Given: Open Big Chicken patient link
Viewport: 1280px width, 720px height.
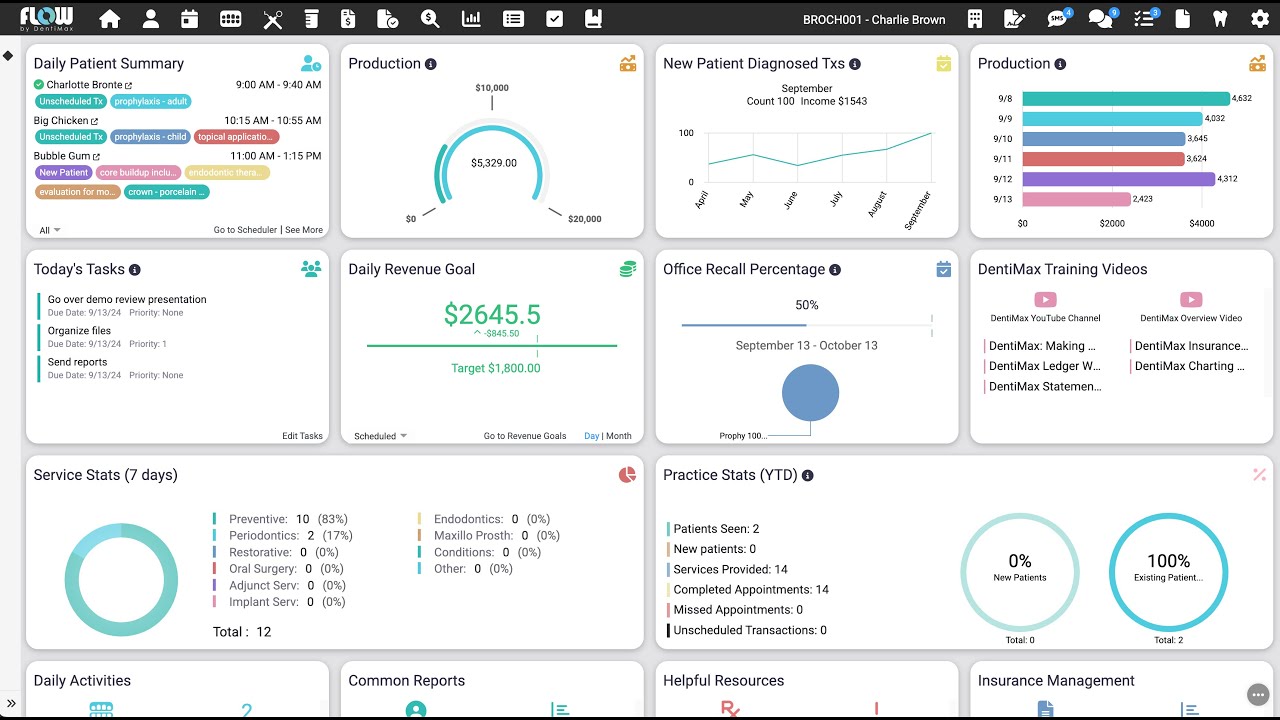Looking at the screenshot, I should pos(66,121).
